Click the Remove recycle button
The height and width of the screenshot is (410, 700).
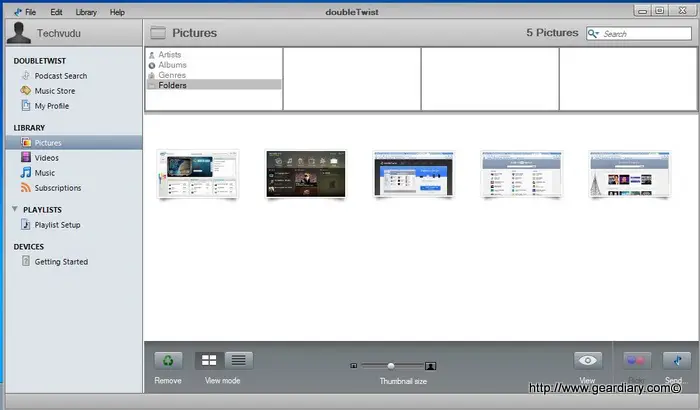168,360
